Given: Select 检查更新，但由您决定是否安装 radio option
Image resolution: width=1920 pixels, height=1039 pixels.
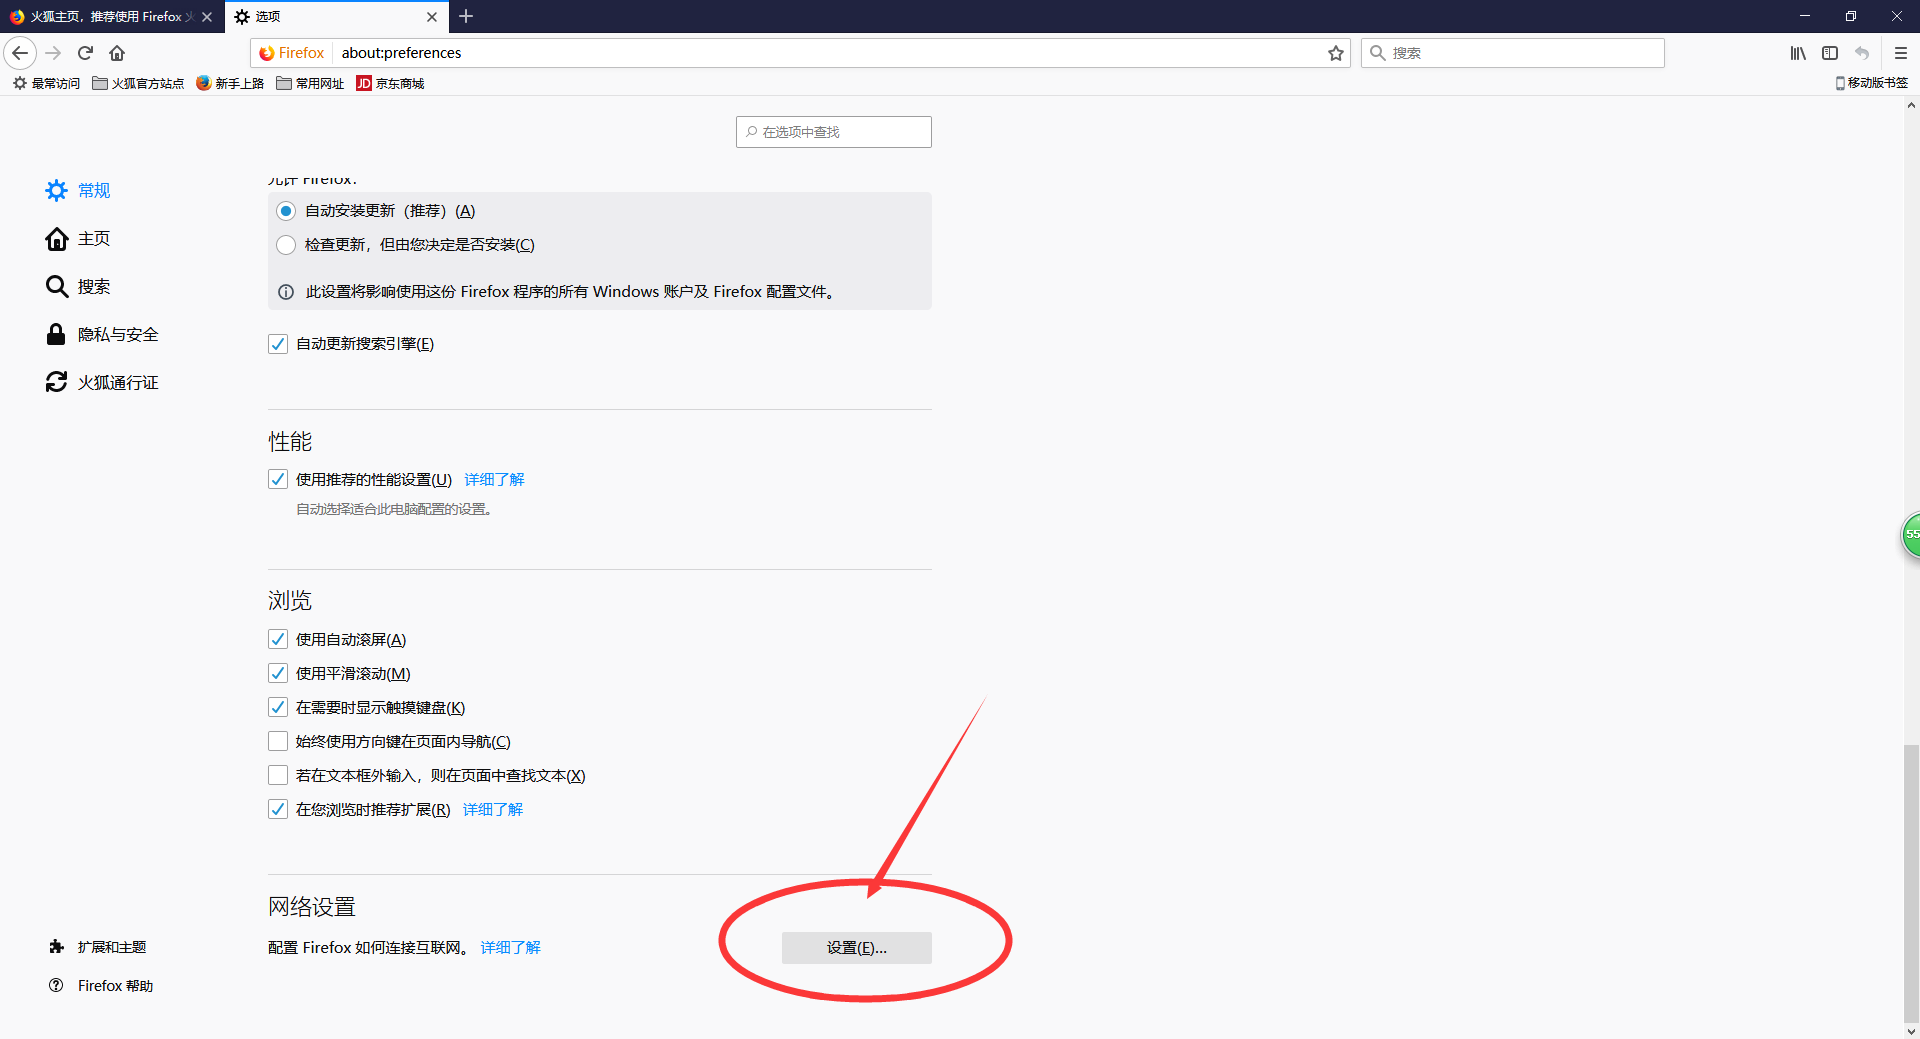Looking at the screenshot, I should pos(286,245).
